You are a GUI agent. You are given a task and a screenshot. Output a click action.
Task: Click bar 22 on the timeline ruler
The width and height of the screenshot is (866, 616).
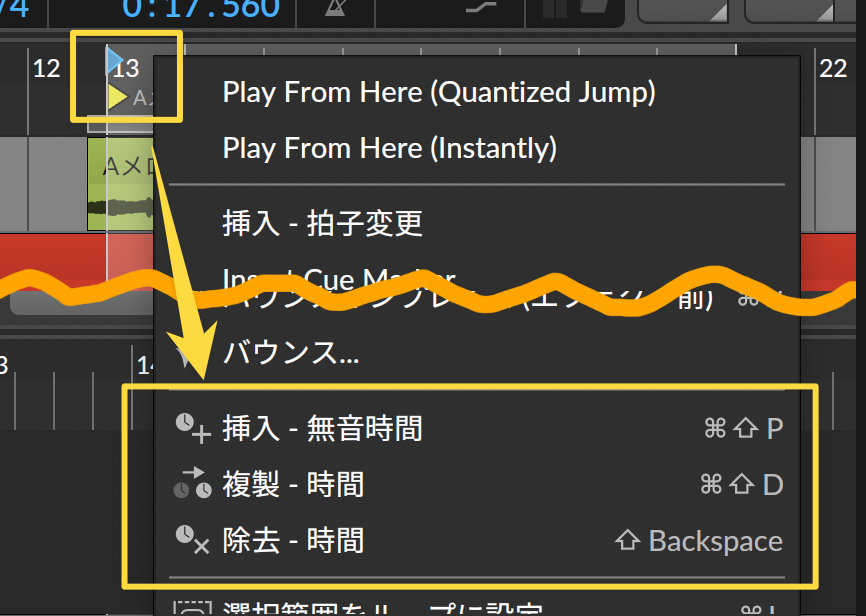coord(833,69)
